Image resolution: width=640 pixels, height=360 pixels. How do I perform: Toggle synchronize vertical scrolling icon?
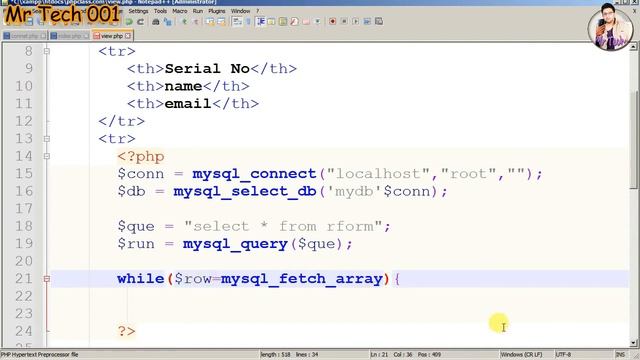(211, 22)
